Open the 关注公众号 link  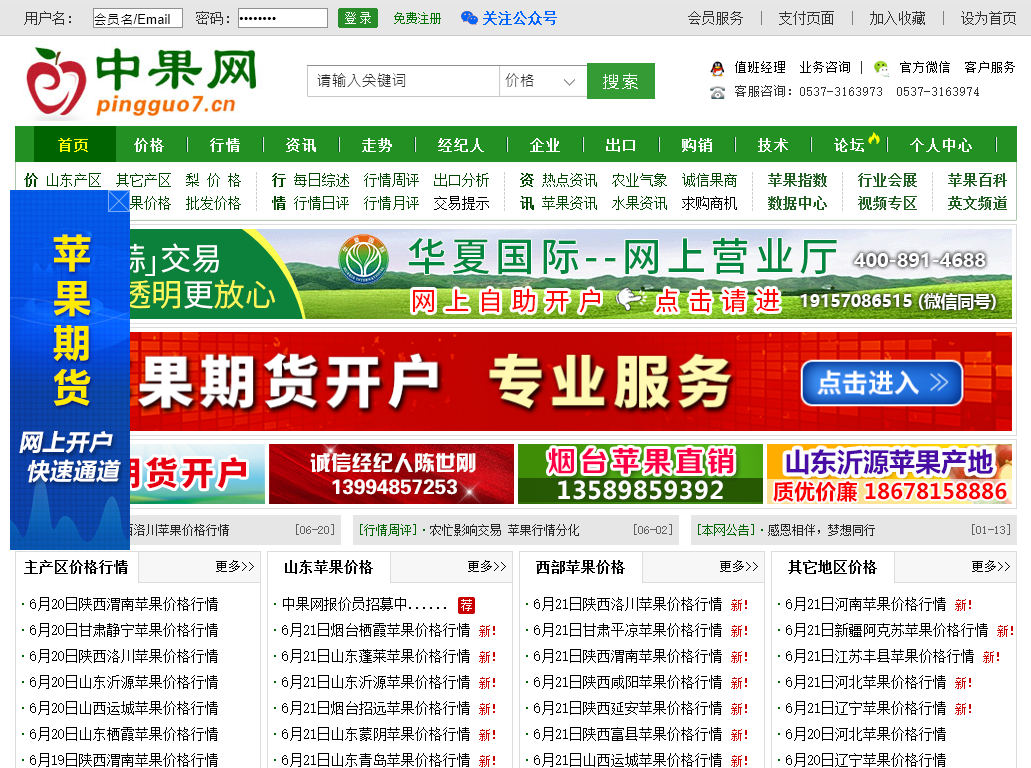519,18
